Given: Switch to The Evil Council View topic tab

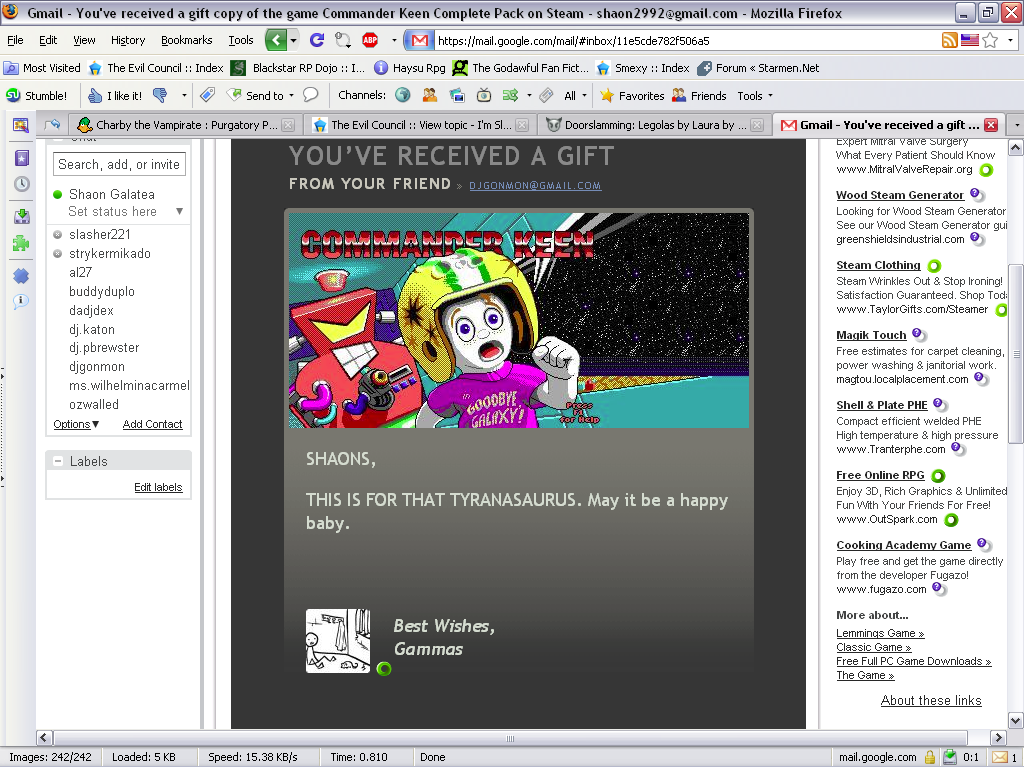Looking at the screenshot, I should point(420,125).
